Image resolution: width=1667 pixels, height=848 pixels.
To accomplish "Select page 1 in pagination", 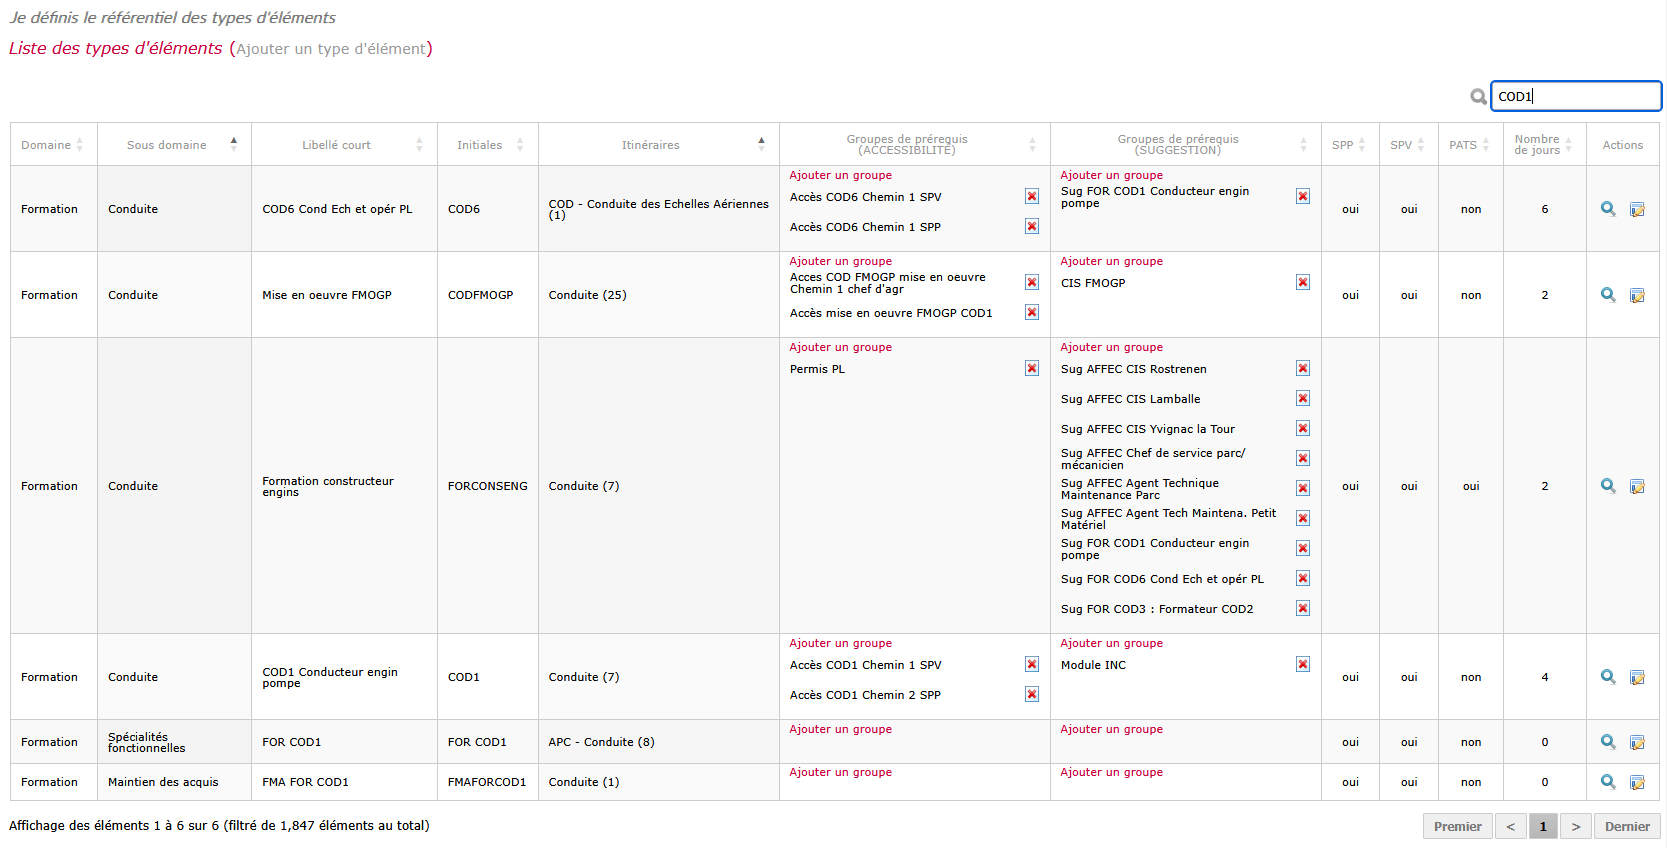I will coord(1543,826).
